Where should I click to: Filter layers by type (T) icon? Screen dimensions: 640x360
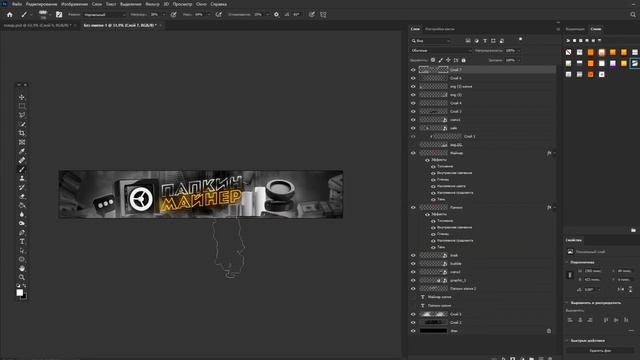point(485,41)
